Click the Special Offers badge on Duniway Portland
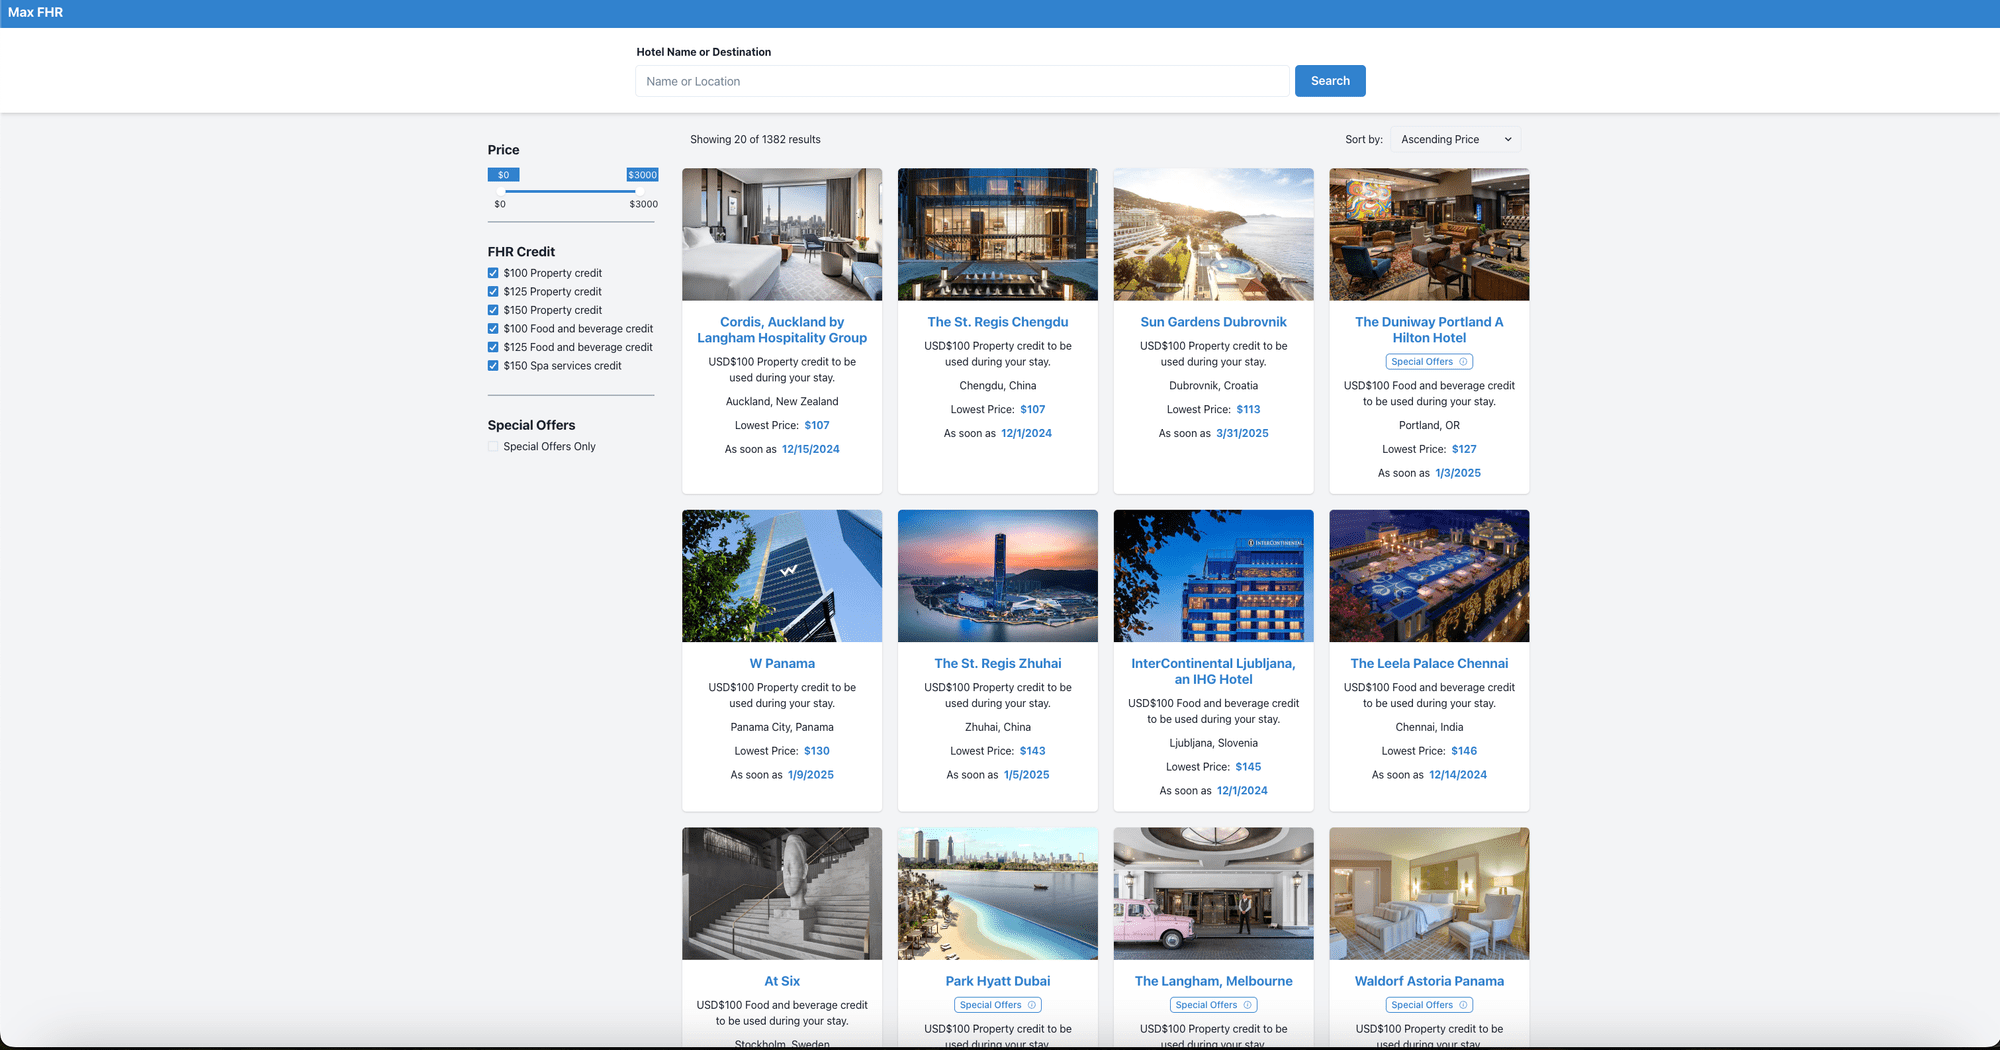The width and height of the screenshot is (2000, 1050). pyautogui.click(x=1429, y=362)
